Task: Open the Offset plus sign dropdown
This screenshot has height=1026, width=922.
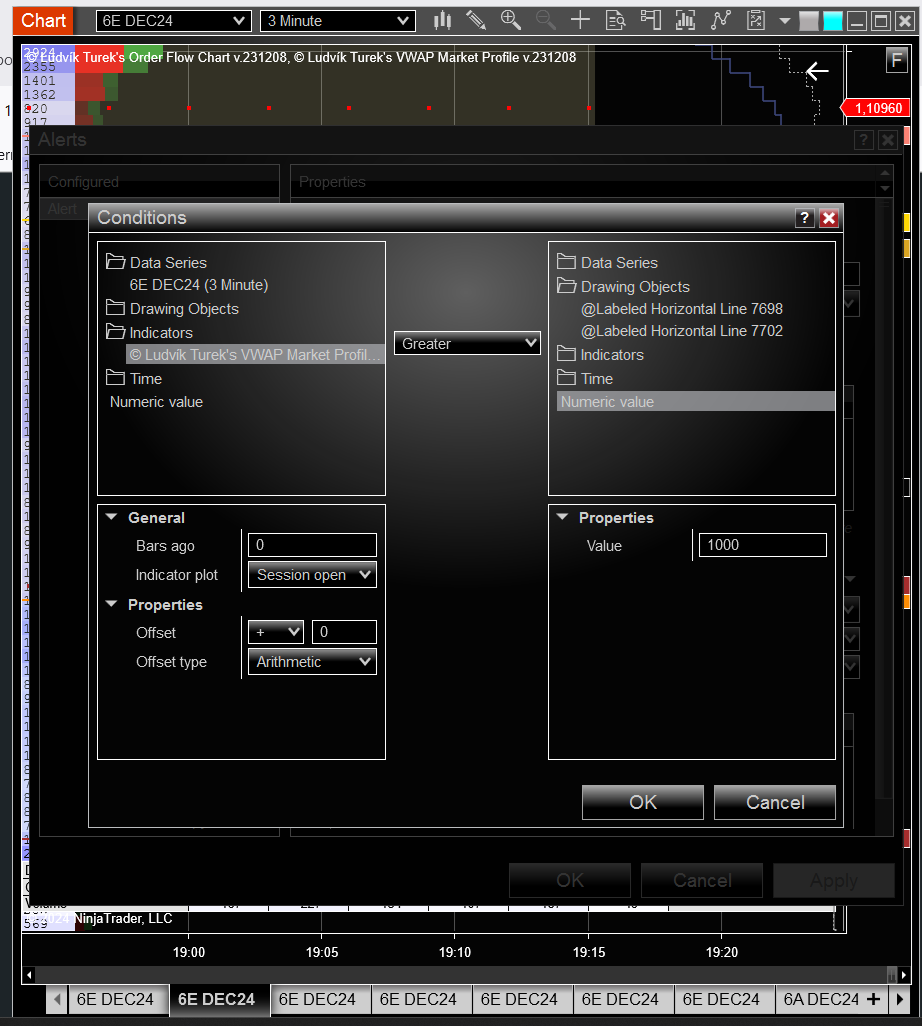Action: 275,632
